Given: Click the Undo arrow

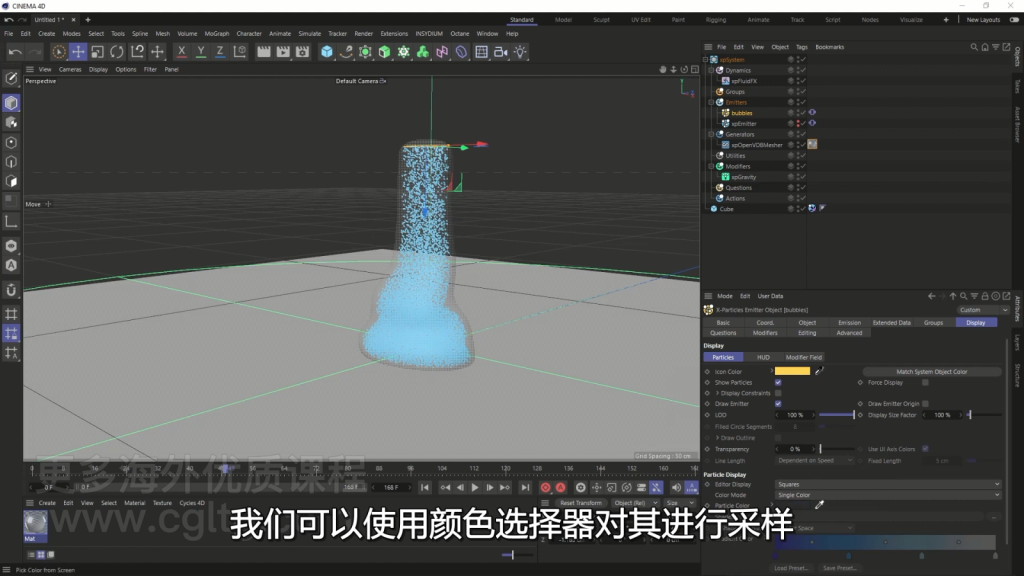Looking at the screenshot, I should click(x=16, y=52).
